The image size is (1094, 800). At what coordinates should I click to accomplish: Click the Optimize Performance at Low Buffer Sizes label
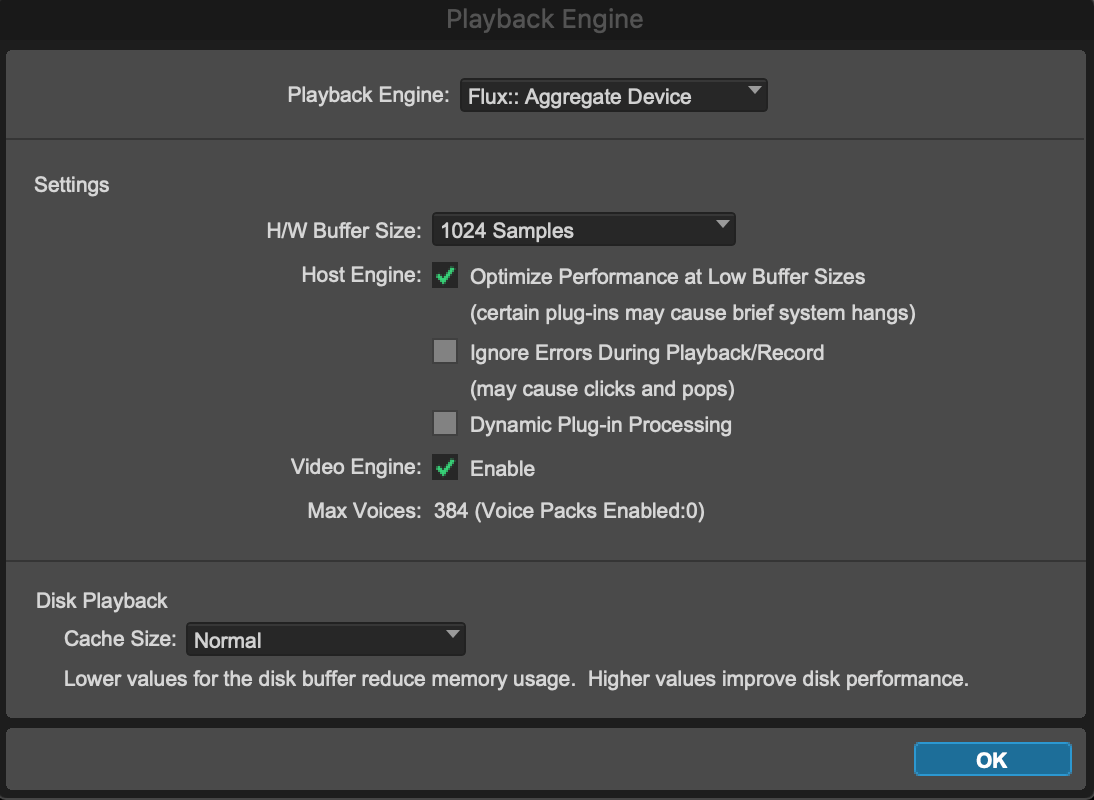coord(667,277)
